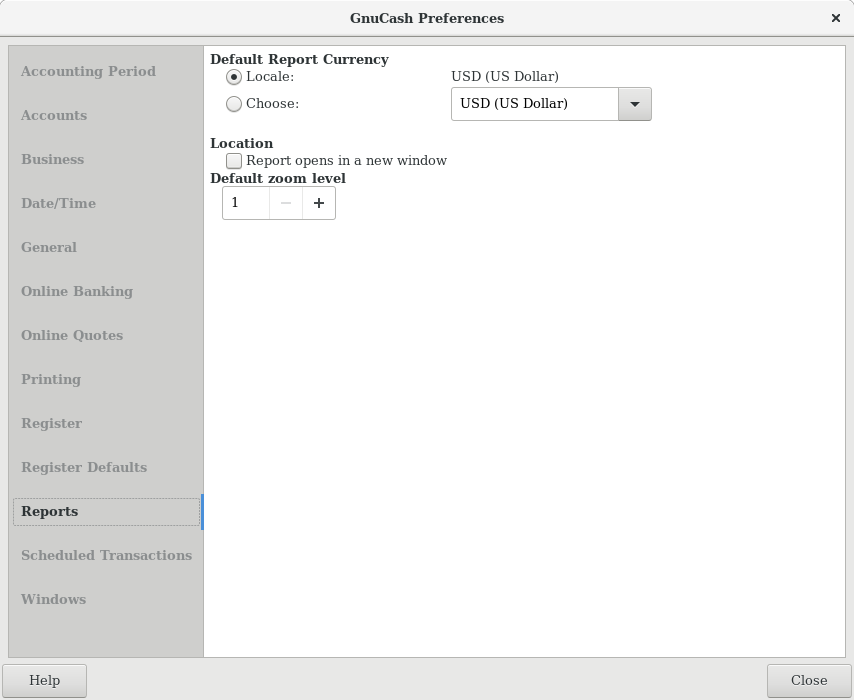Close the GnuCash Preferences dialog with X

pos(835,18)
